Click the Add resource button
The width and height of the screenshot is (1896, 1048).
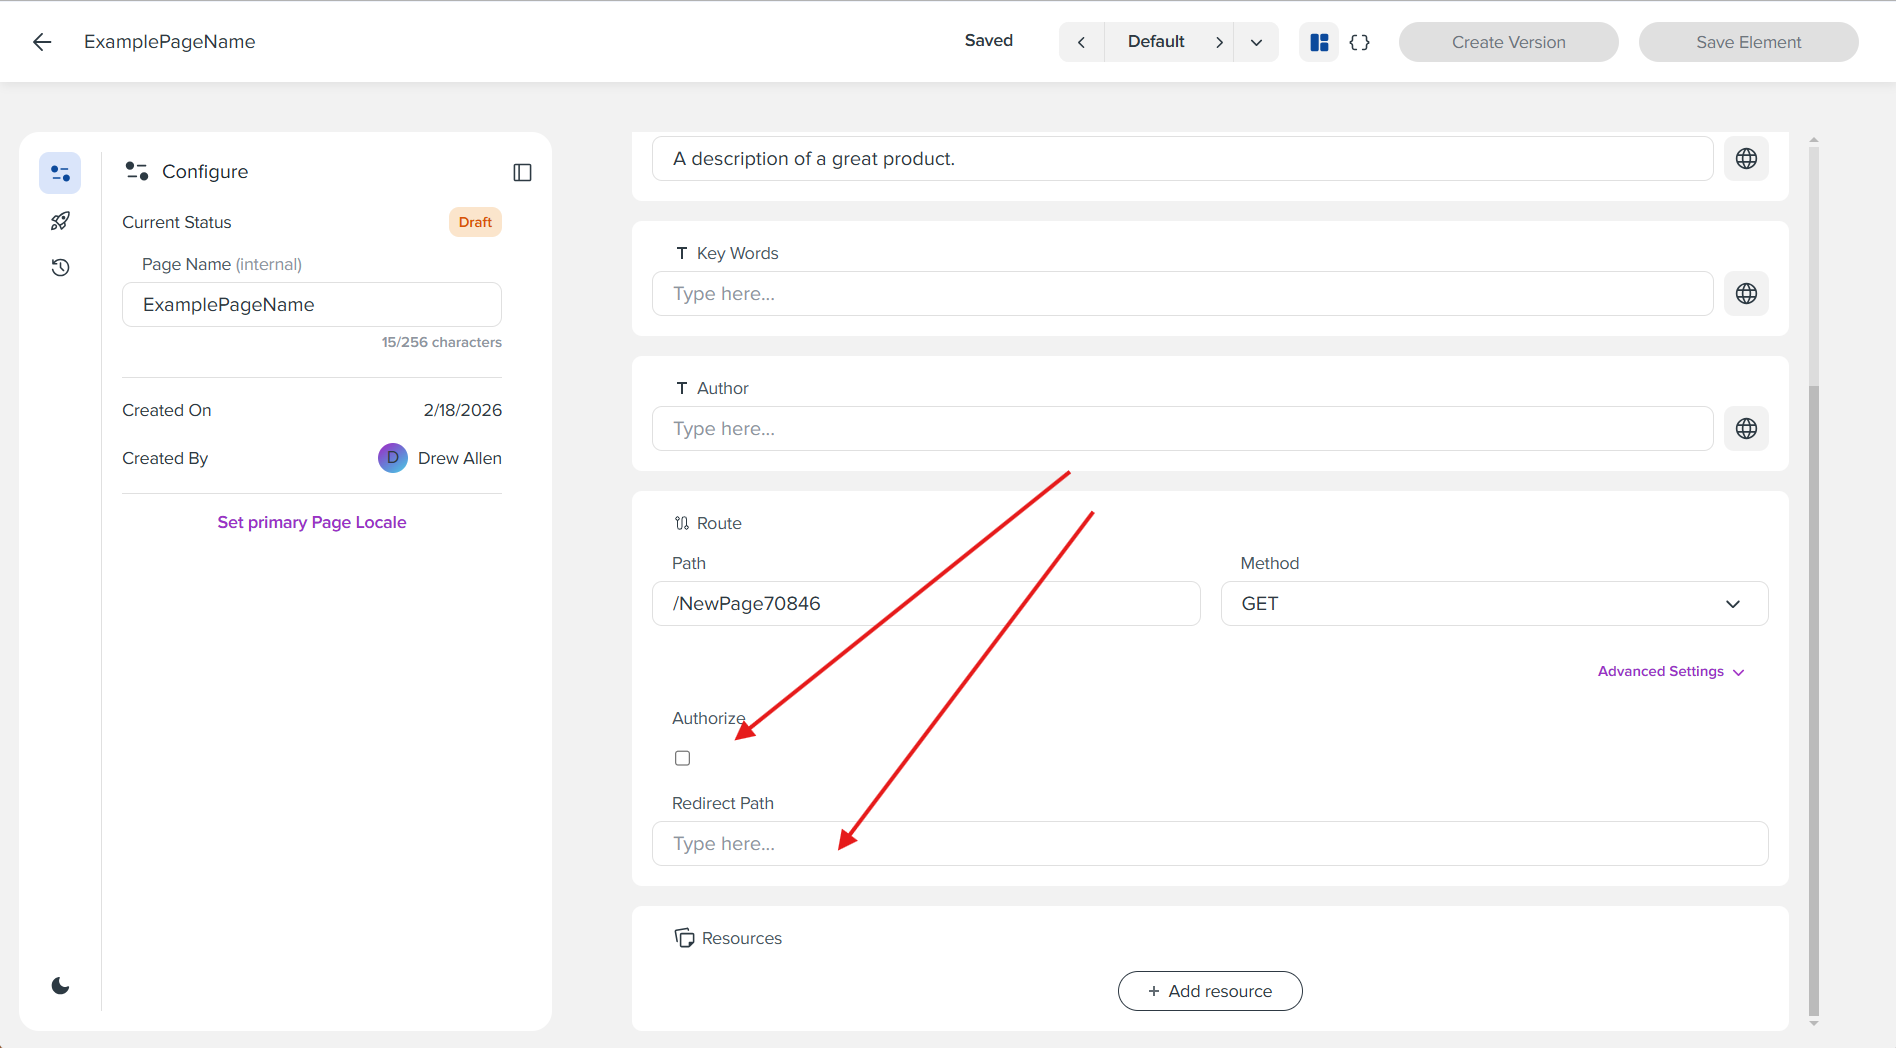1209,990
